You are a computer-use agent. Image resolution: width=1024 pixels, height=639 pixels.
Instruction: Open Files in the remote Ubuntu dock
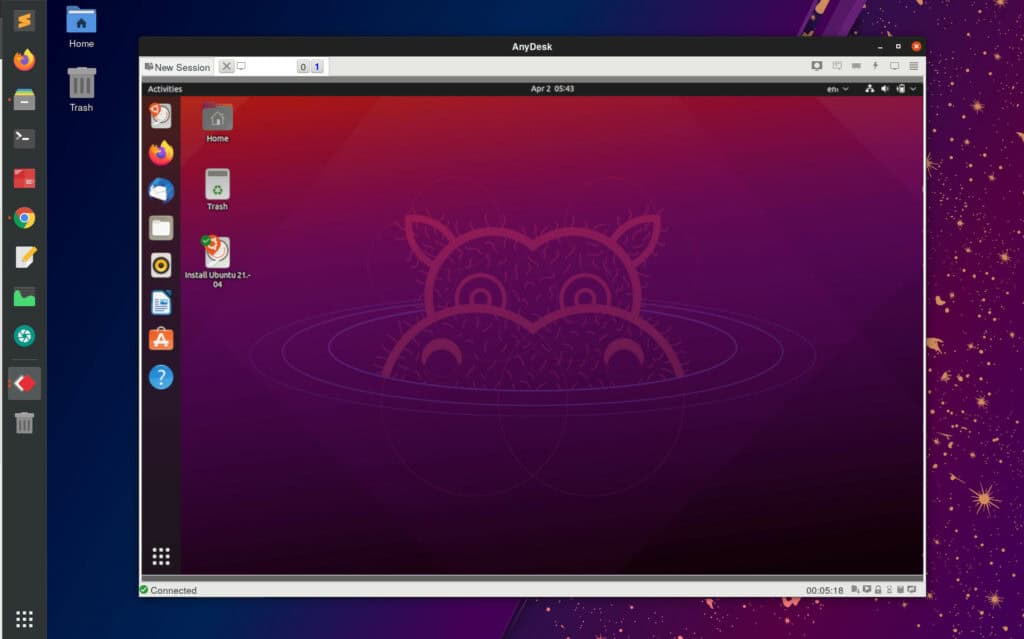(x=161, y=228)
